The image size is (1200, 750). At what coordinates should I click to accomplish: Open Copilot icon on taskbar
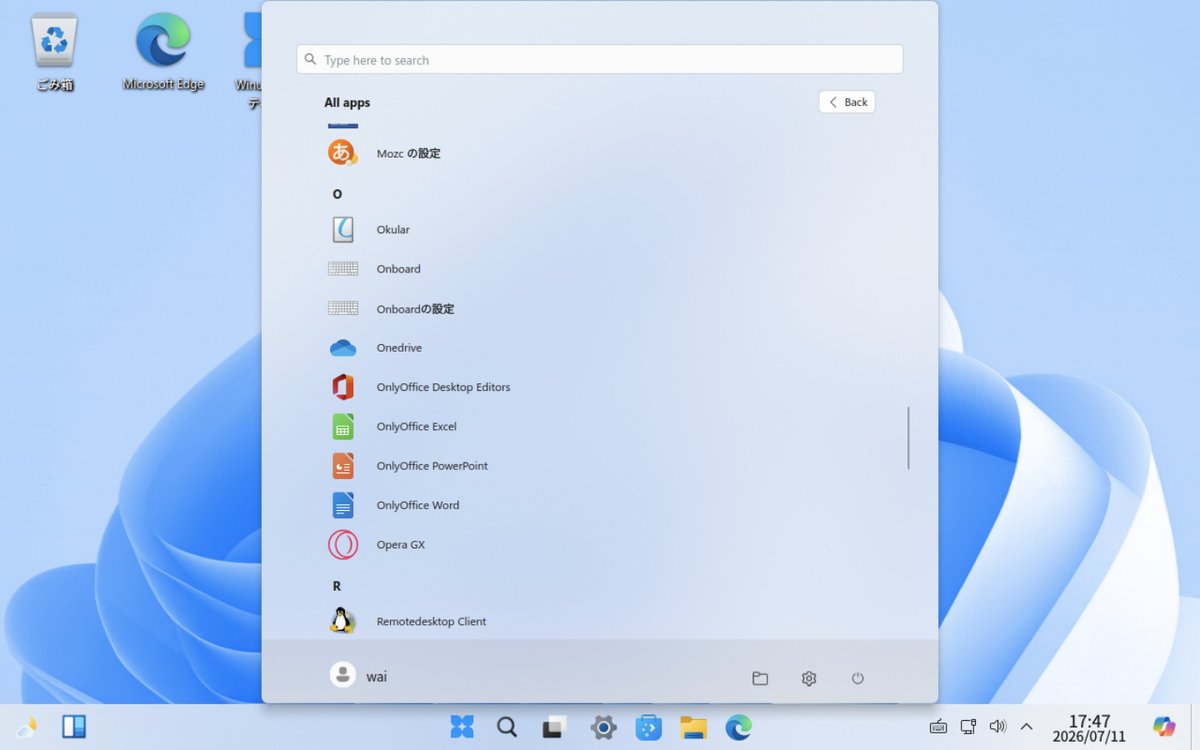1164,727
